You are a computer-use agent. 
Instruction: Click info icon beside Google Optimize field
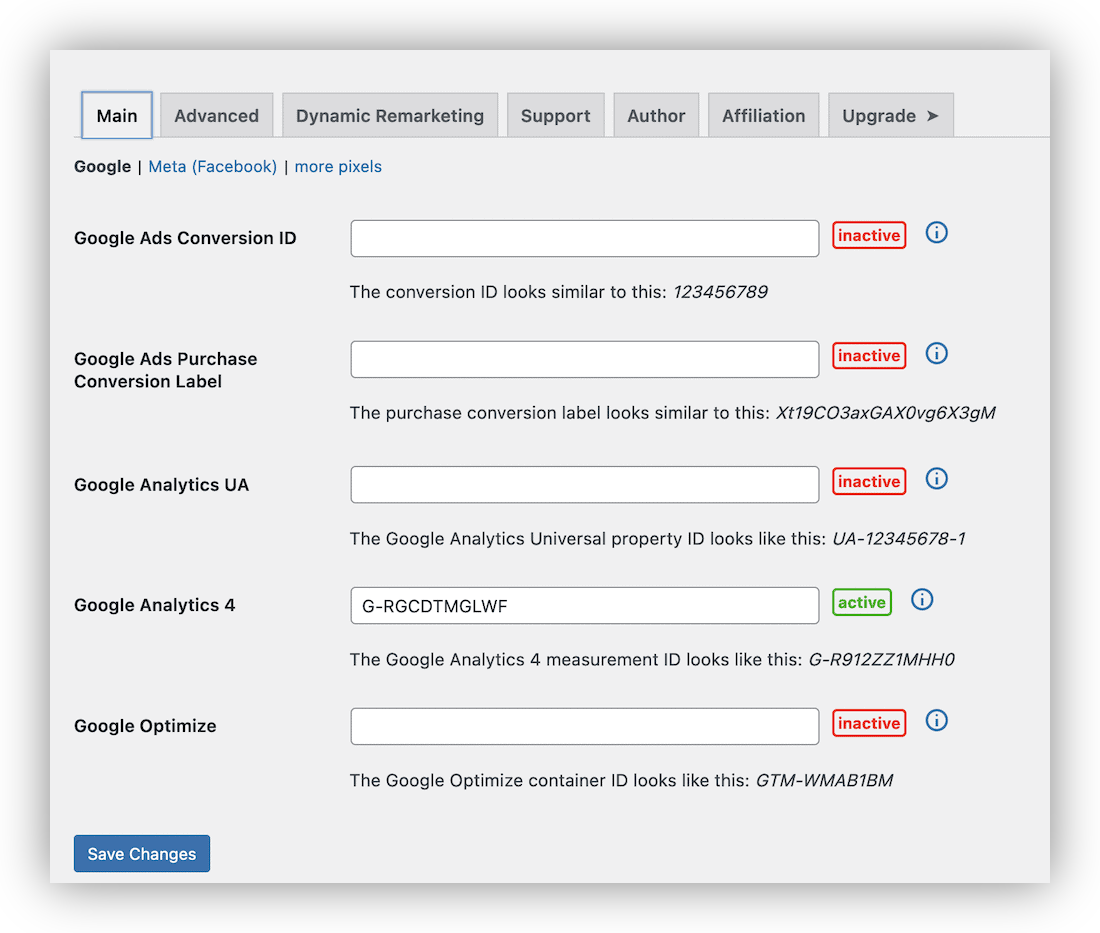[x=936, y=721]
